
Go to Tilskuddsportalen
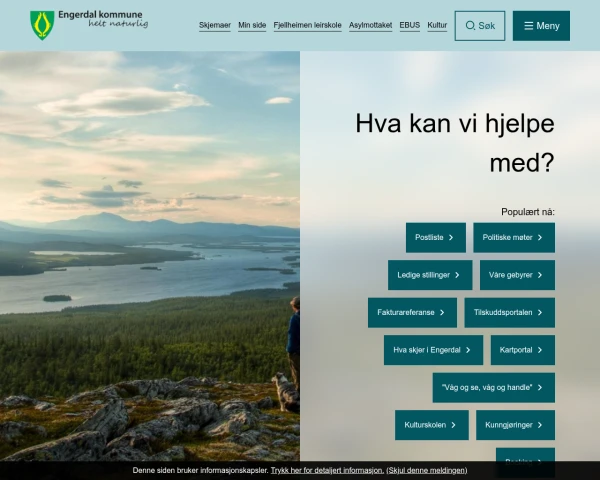pos(510,313)
